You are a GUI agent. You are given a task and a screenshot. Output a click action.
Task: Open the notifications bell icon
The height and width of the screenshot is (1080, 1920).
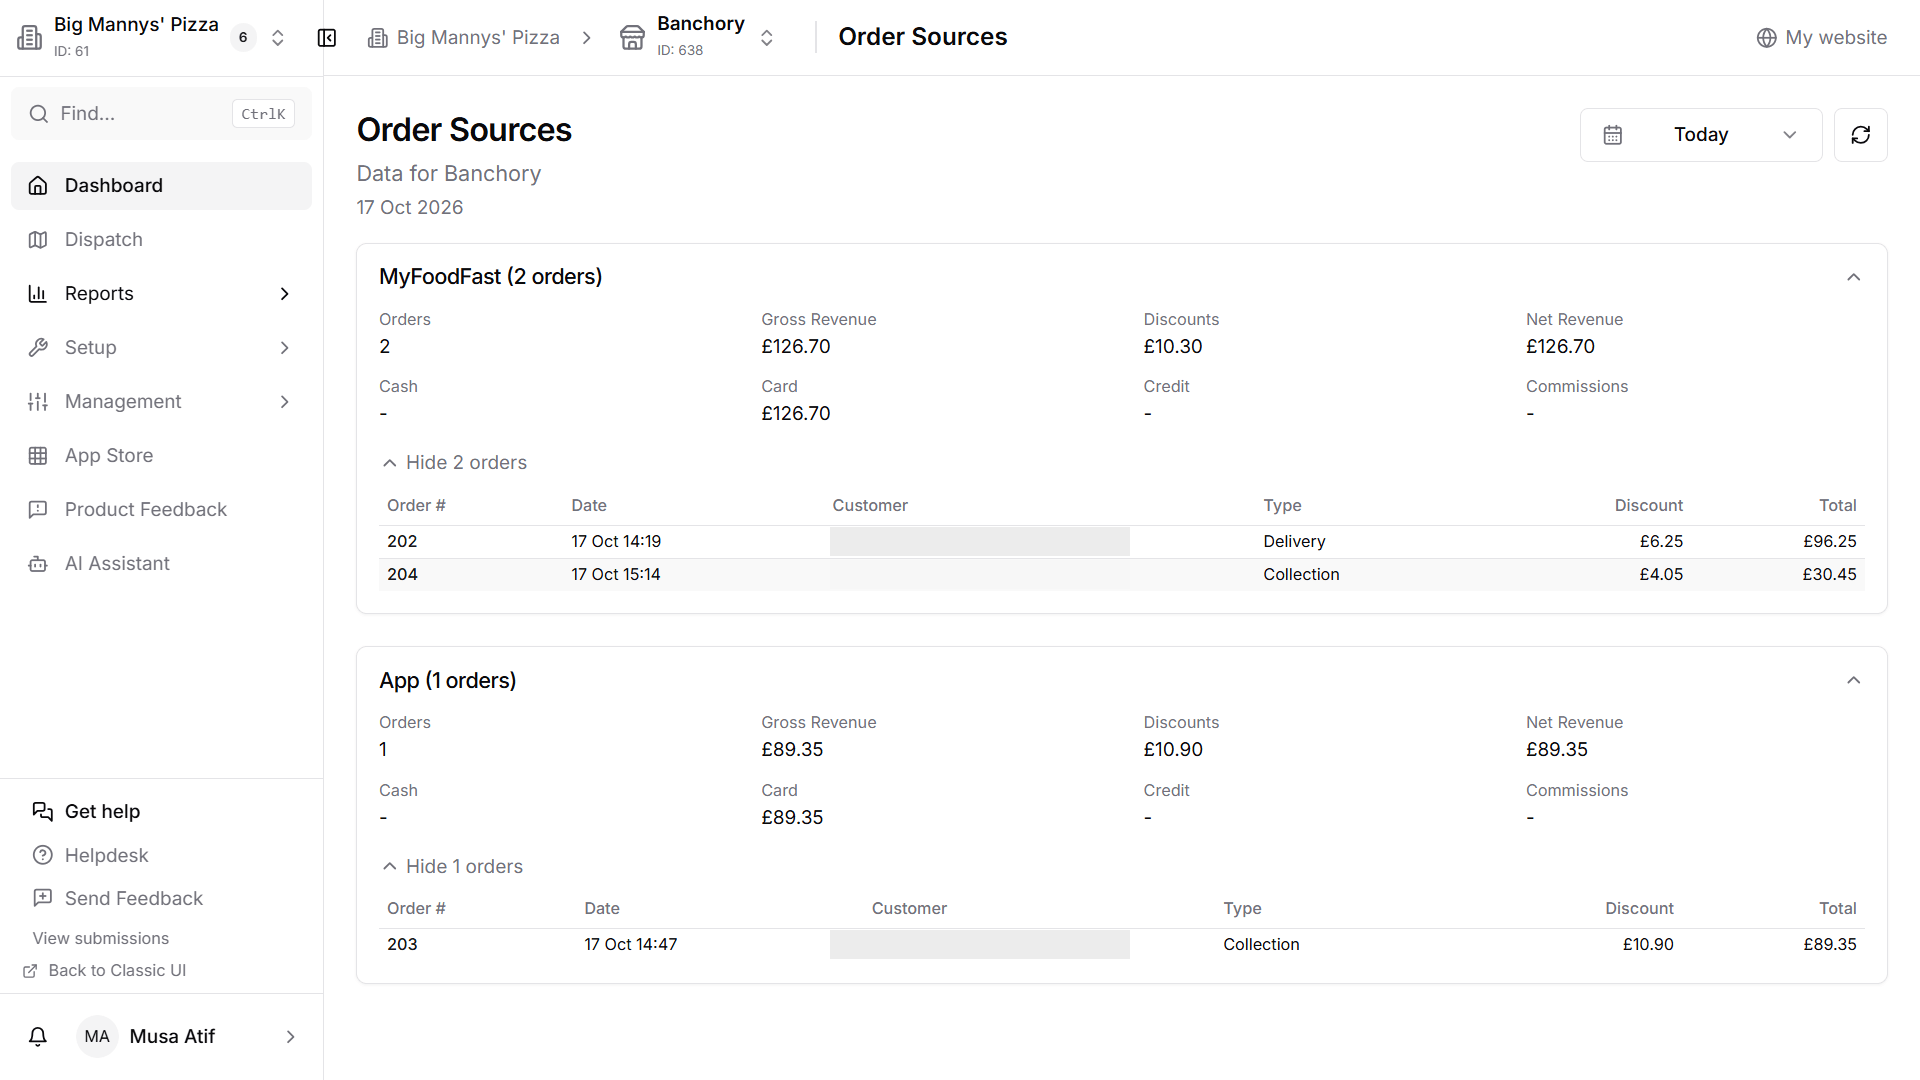click(x=38, y=1037)
